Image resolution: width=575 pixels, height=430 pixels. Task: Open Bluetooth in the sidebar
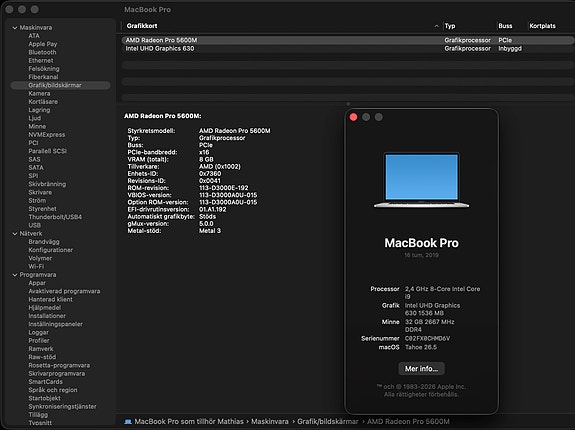tap(42, 52)
